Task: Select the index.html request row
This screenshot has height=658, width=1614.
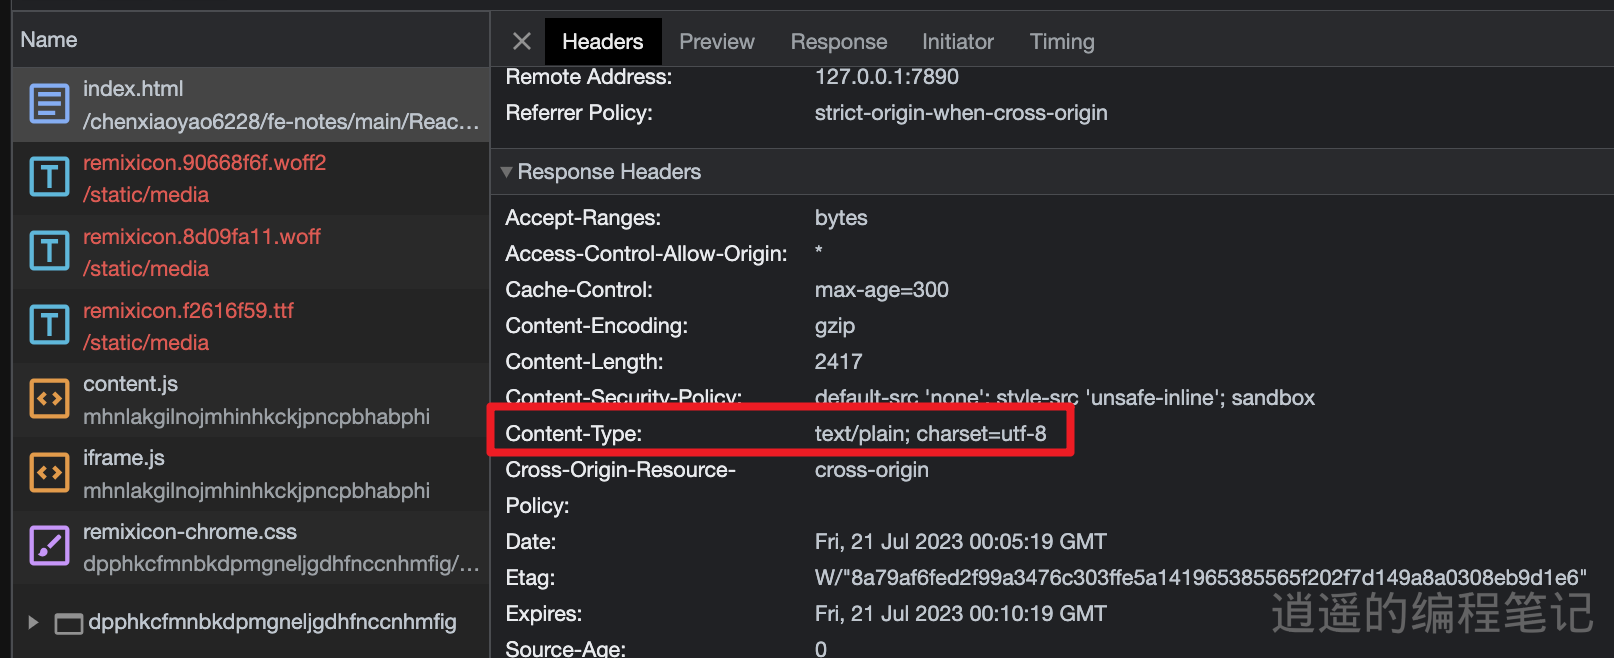Action: pos(280,104)
